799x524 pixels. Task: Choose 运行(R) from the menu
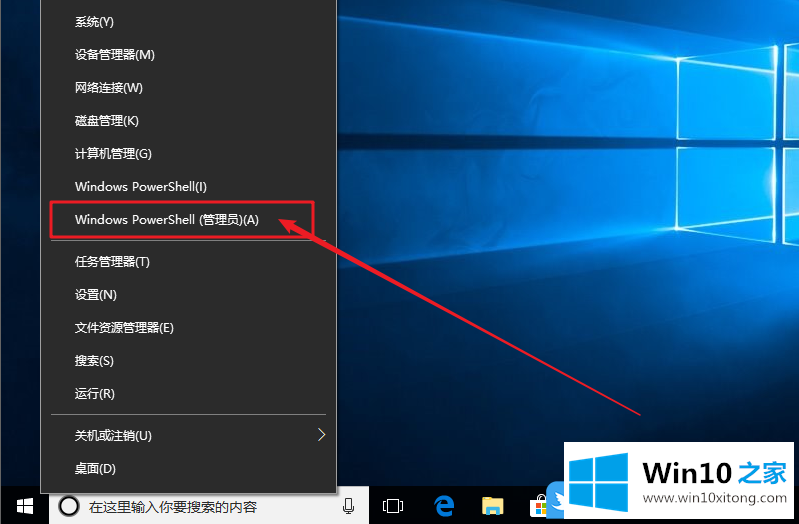[189, 394]
